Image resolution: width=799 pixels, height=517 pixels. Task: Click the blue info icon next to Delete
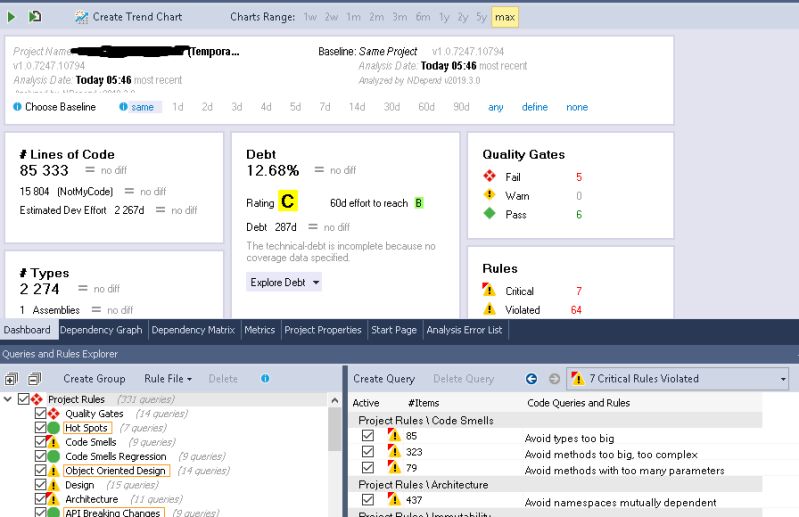pyautogui.click(x=265, y=378)
